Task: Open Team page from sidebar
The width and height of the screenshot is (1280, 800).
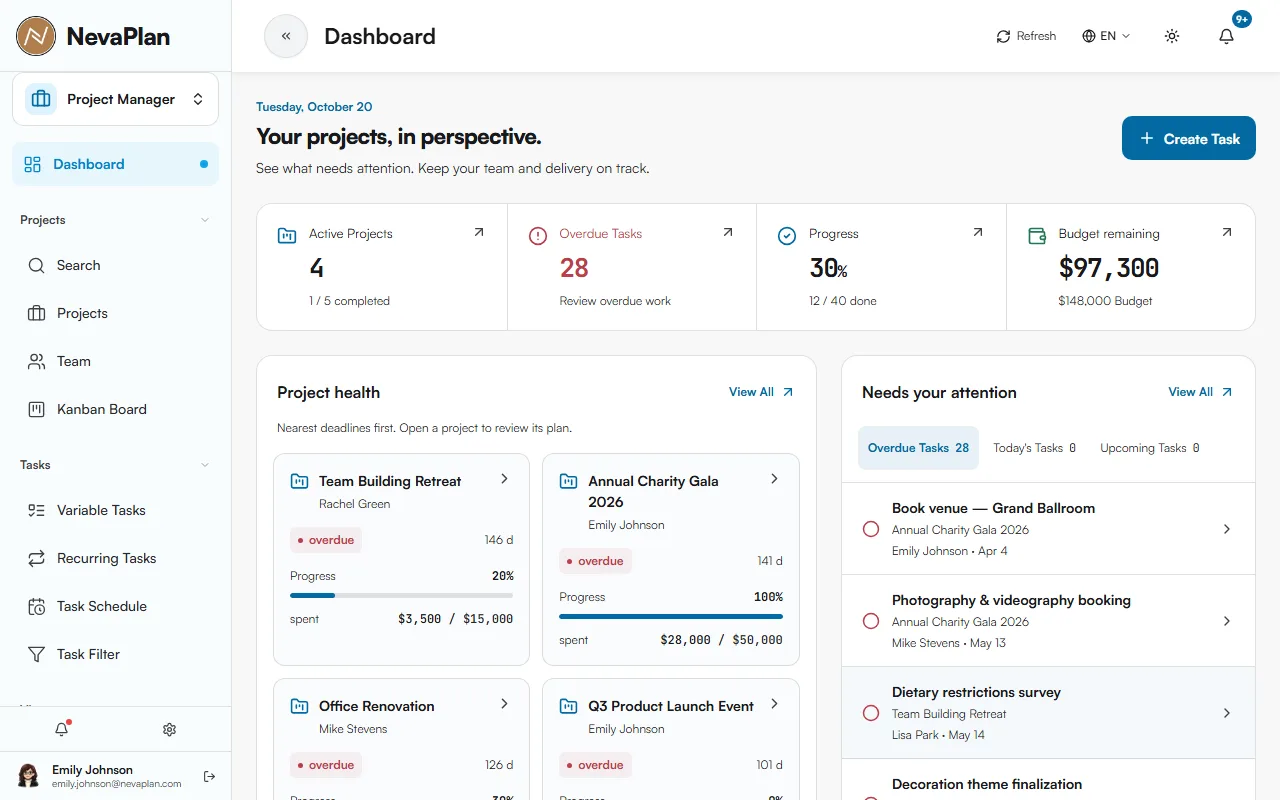Action: [115, 361]
